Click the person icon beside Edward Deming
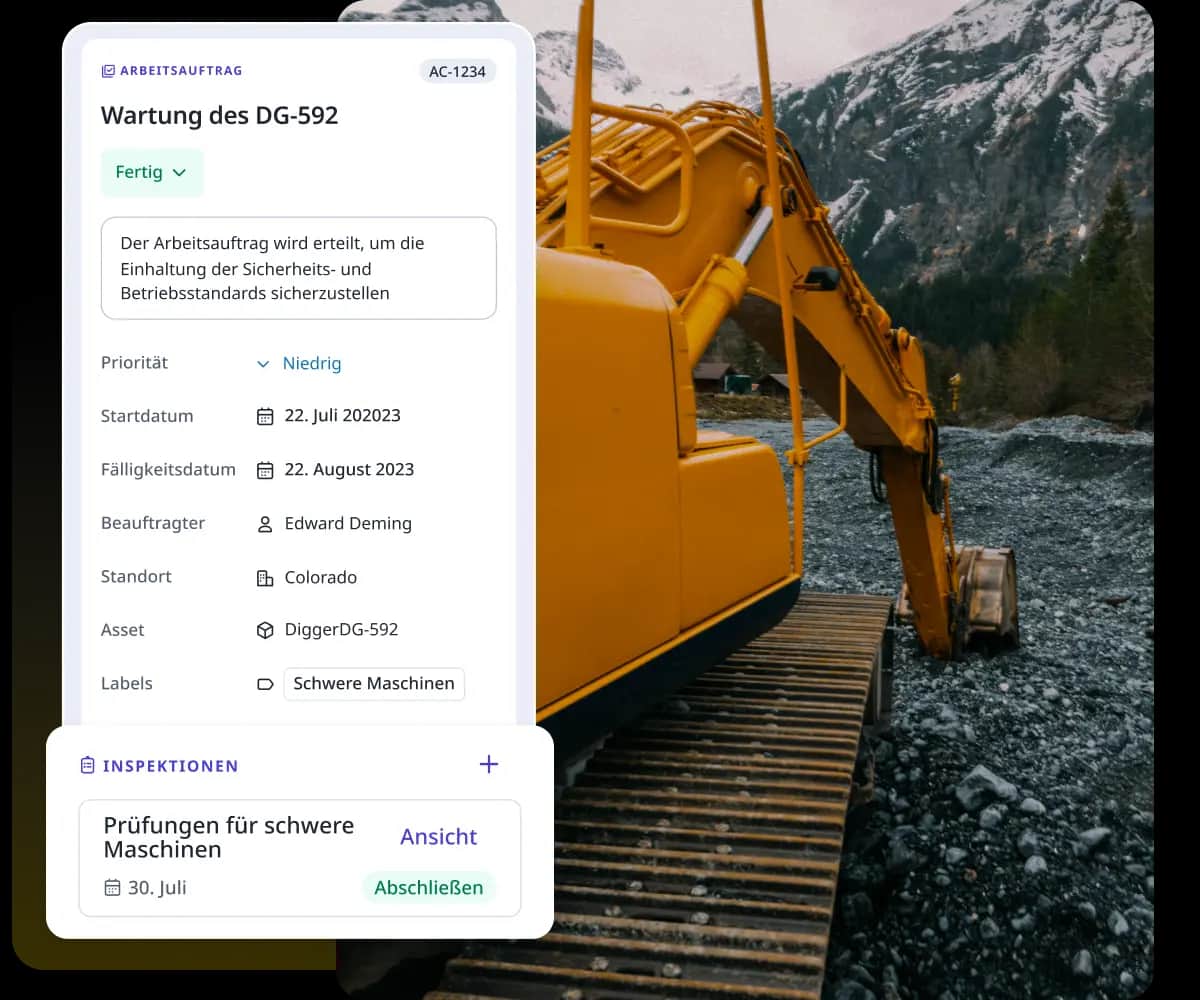This screenshot has width=1200, height=1000. click(x=265, y=524)
